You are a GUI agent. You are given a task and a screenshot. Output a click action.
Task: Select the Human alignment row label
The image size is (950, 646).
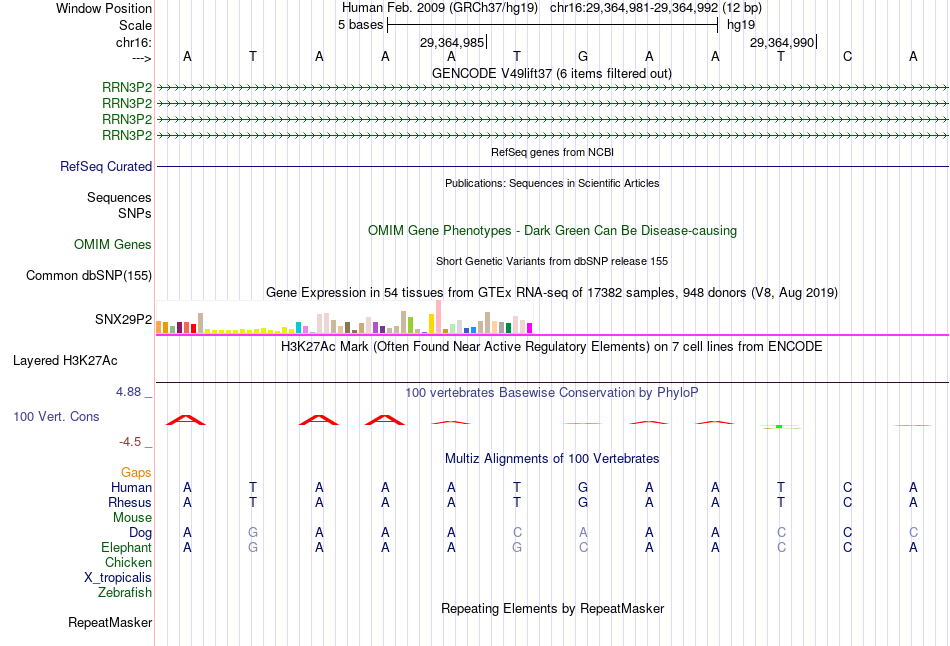coord(131,487)
